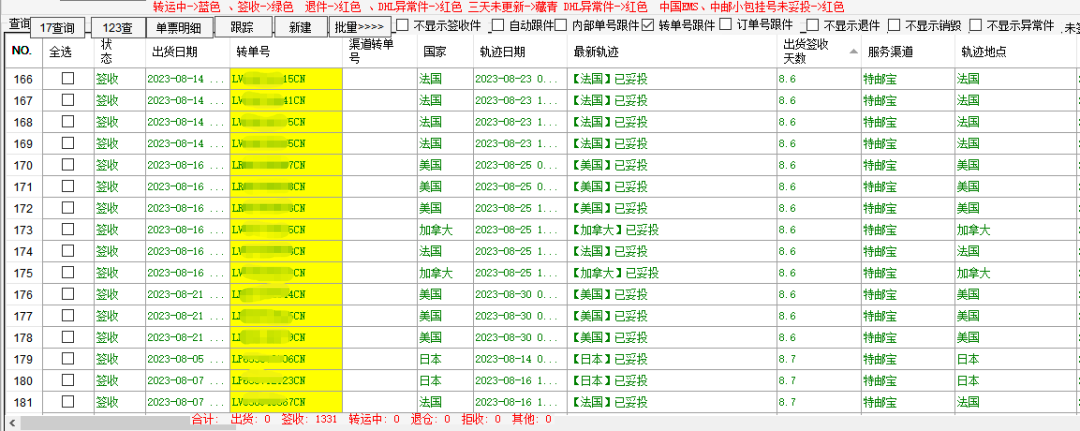The image size is (1080, 431).
Task: Uncheck the 转单号跟件 checkbox
Action: tap(647, 25)
